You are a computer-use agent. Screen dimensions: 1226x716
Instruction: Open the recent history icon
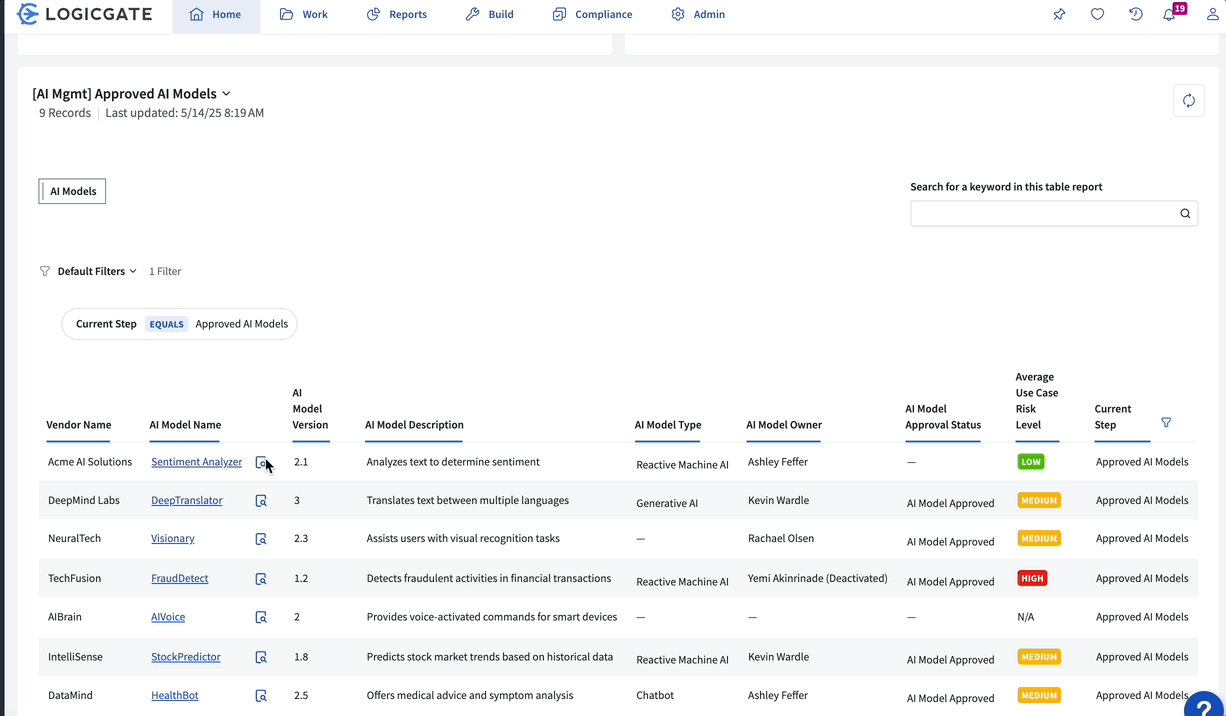1135,14
